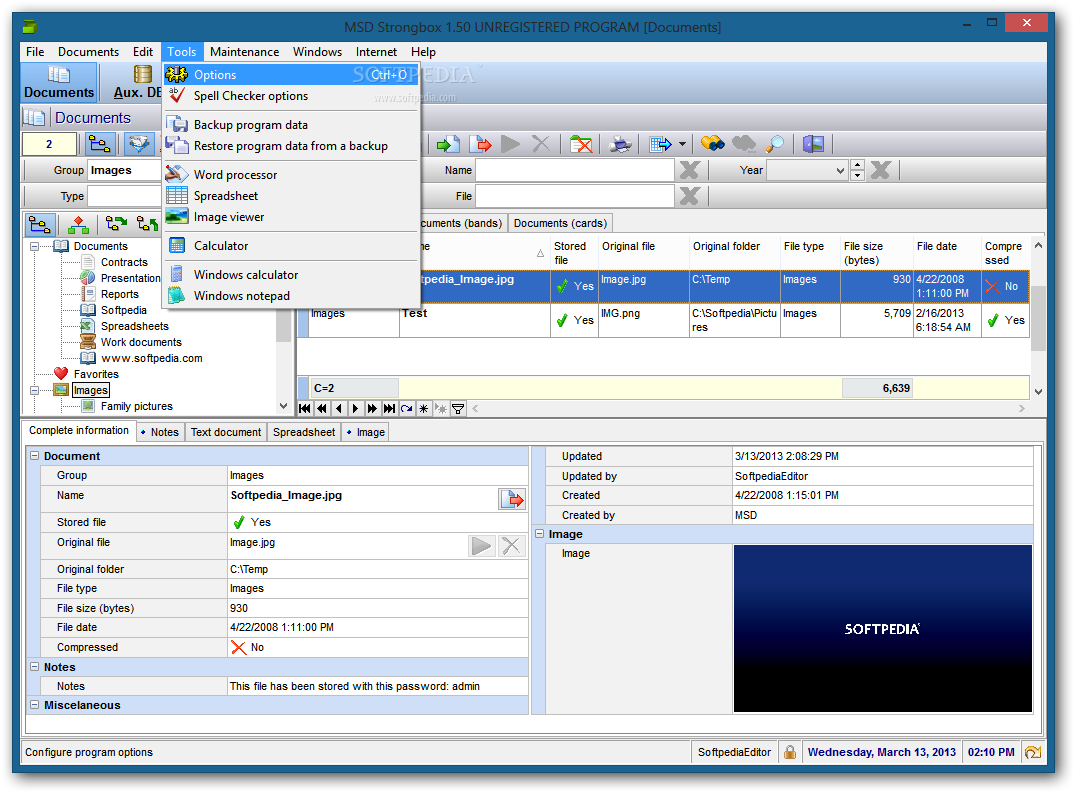Viewport: 1075px width, 793px height.
Task: Open the built-in Calculator
Action: tap(291, 246)
